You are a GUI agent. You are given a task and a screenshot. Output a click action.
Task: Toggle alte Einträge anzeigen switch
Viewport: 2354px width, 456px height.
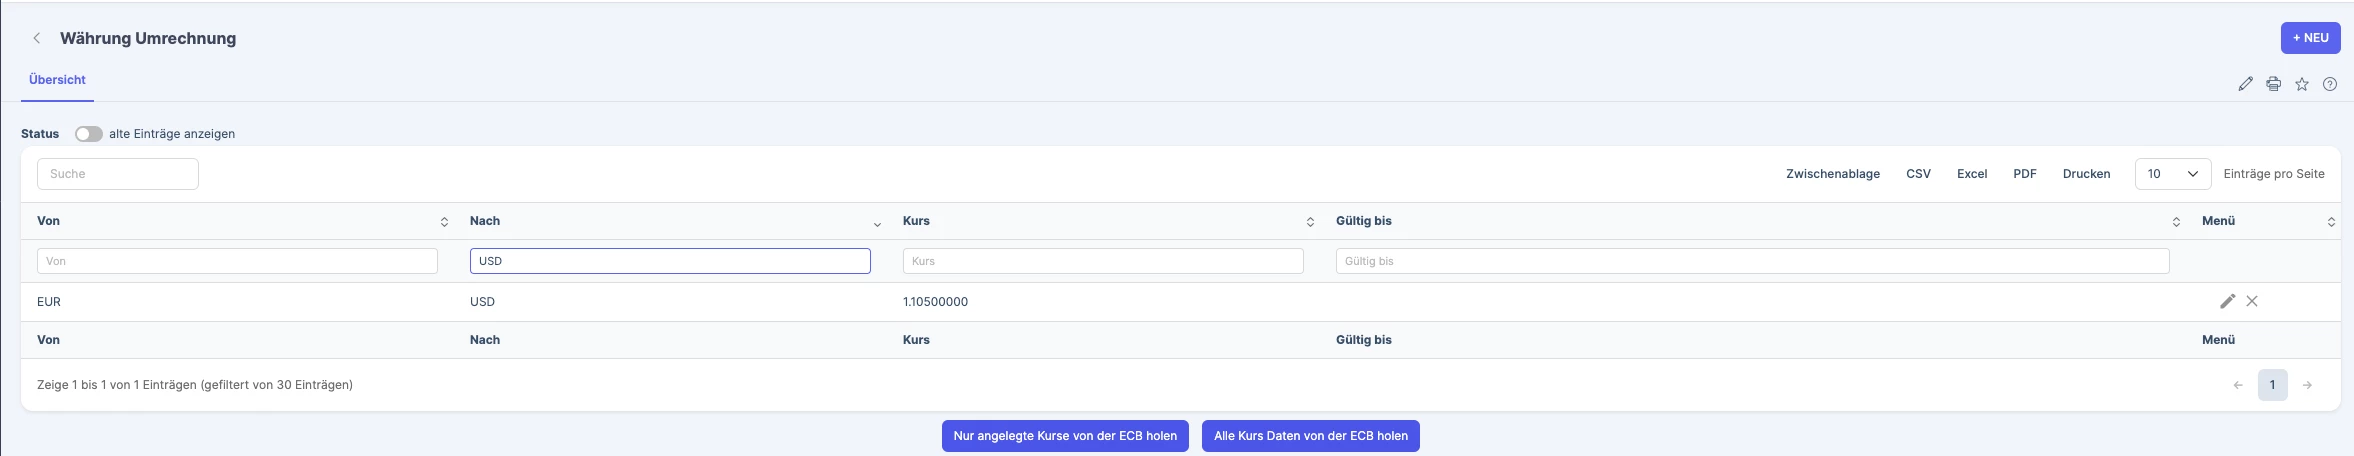click(89, 134)
